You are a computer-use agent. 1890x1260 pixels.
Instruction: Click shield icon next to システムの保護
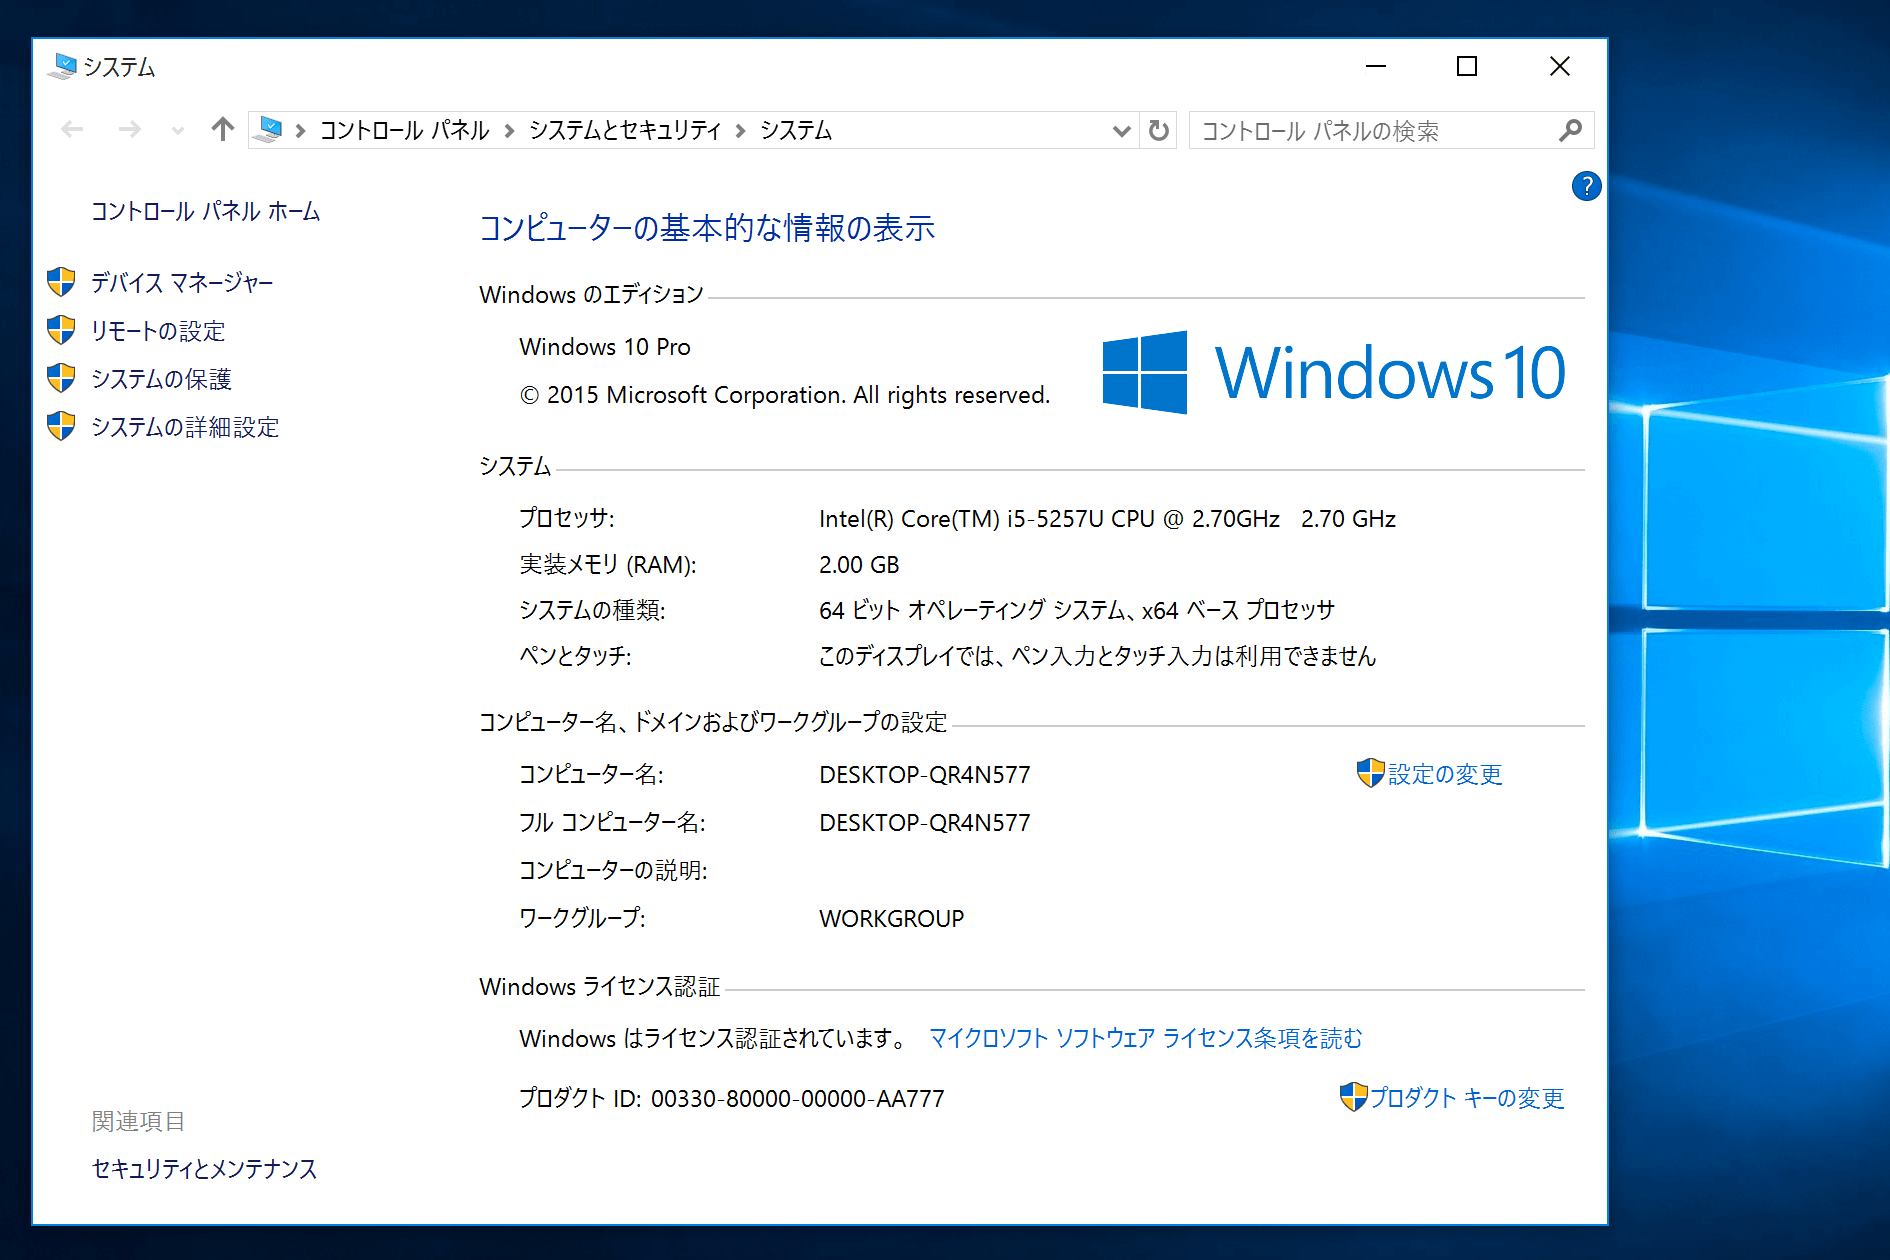tap(61, 378)
